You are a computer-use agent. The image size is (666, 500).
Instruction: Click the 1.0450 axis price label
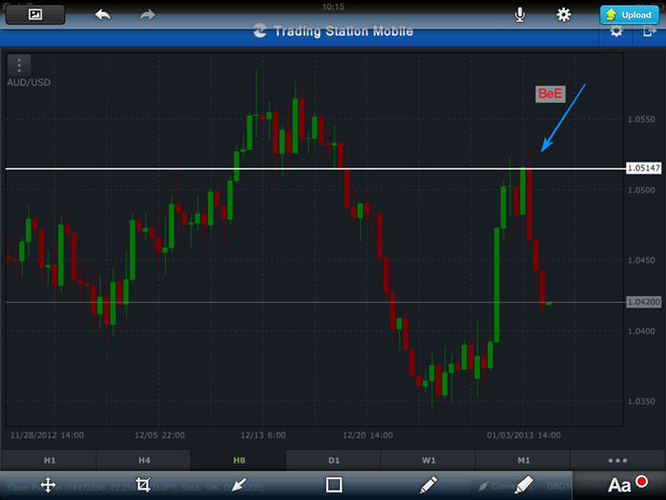[641, 260]
